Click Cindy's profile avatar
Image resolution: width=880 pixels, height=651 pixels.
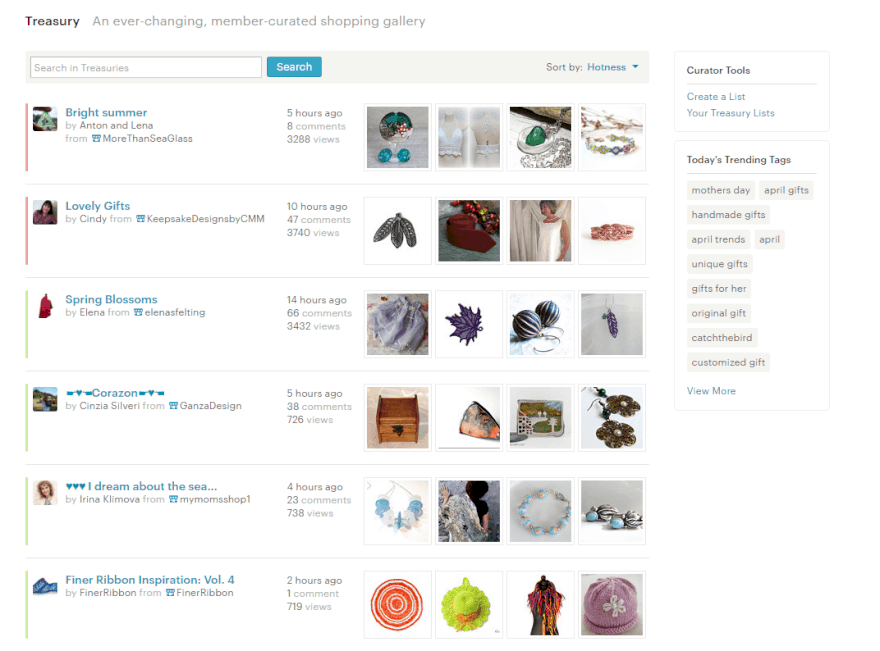[x=45, y=212]
